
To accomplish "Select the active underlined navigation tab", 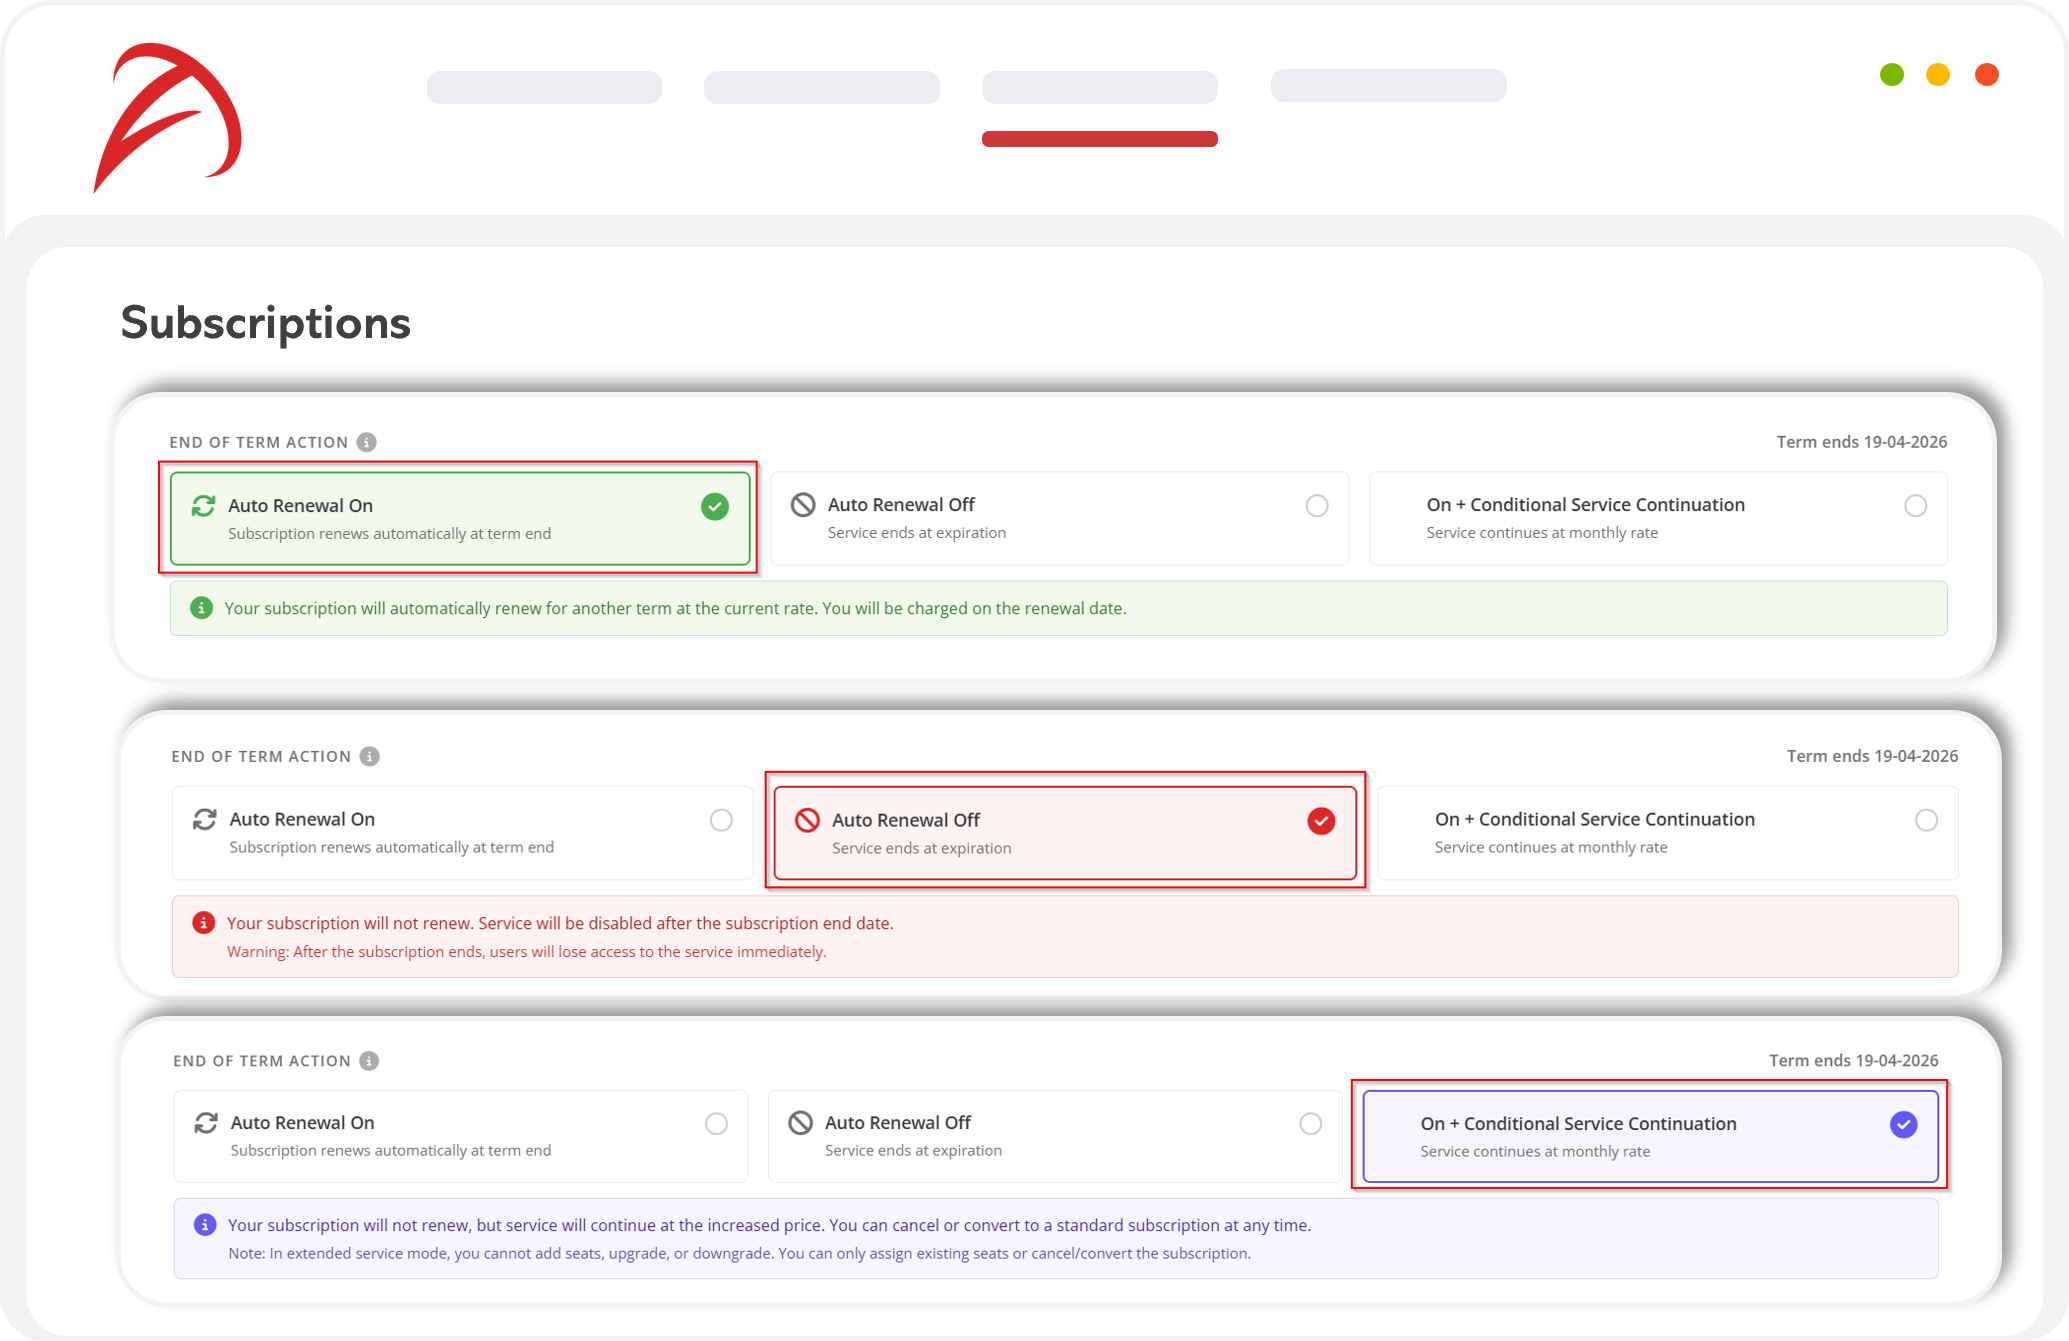I will tap(1100, 87).
